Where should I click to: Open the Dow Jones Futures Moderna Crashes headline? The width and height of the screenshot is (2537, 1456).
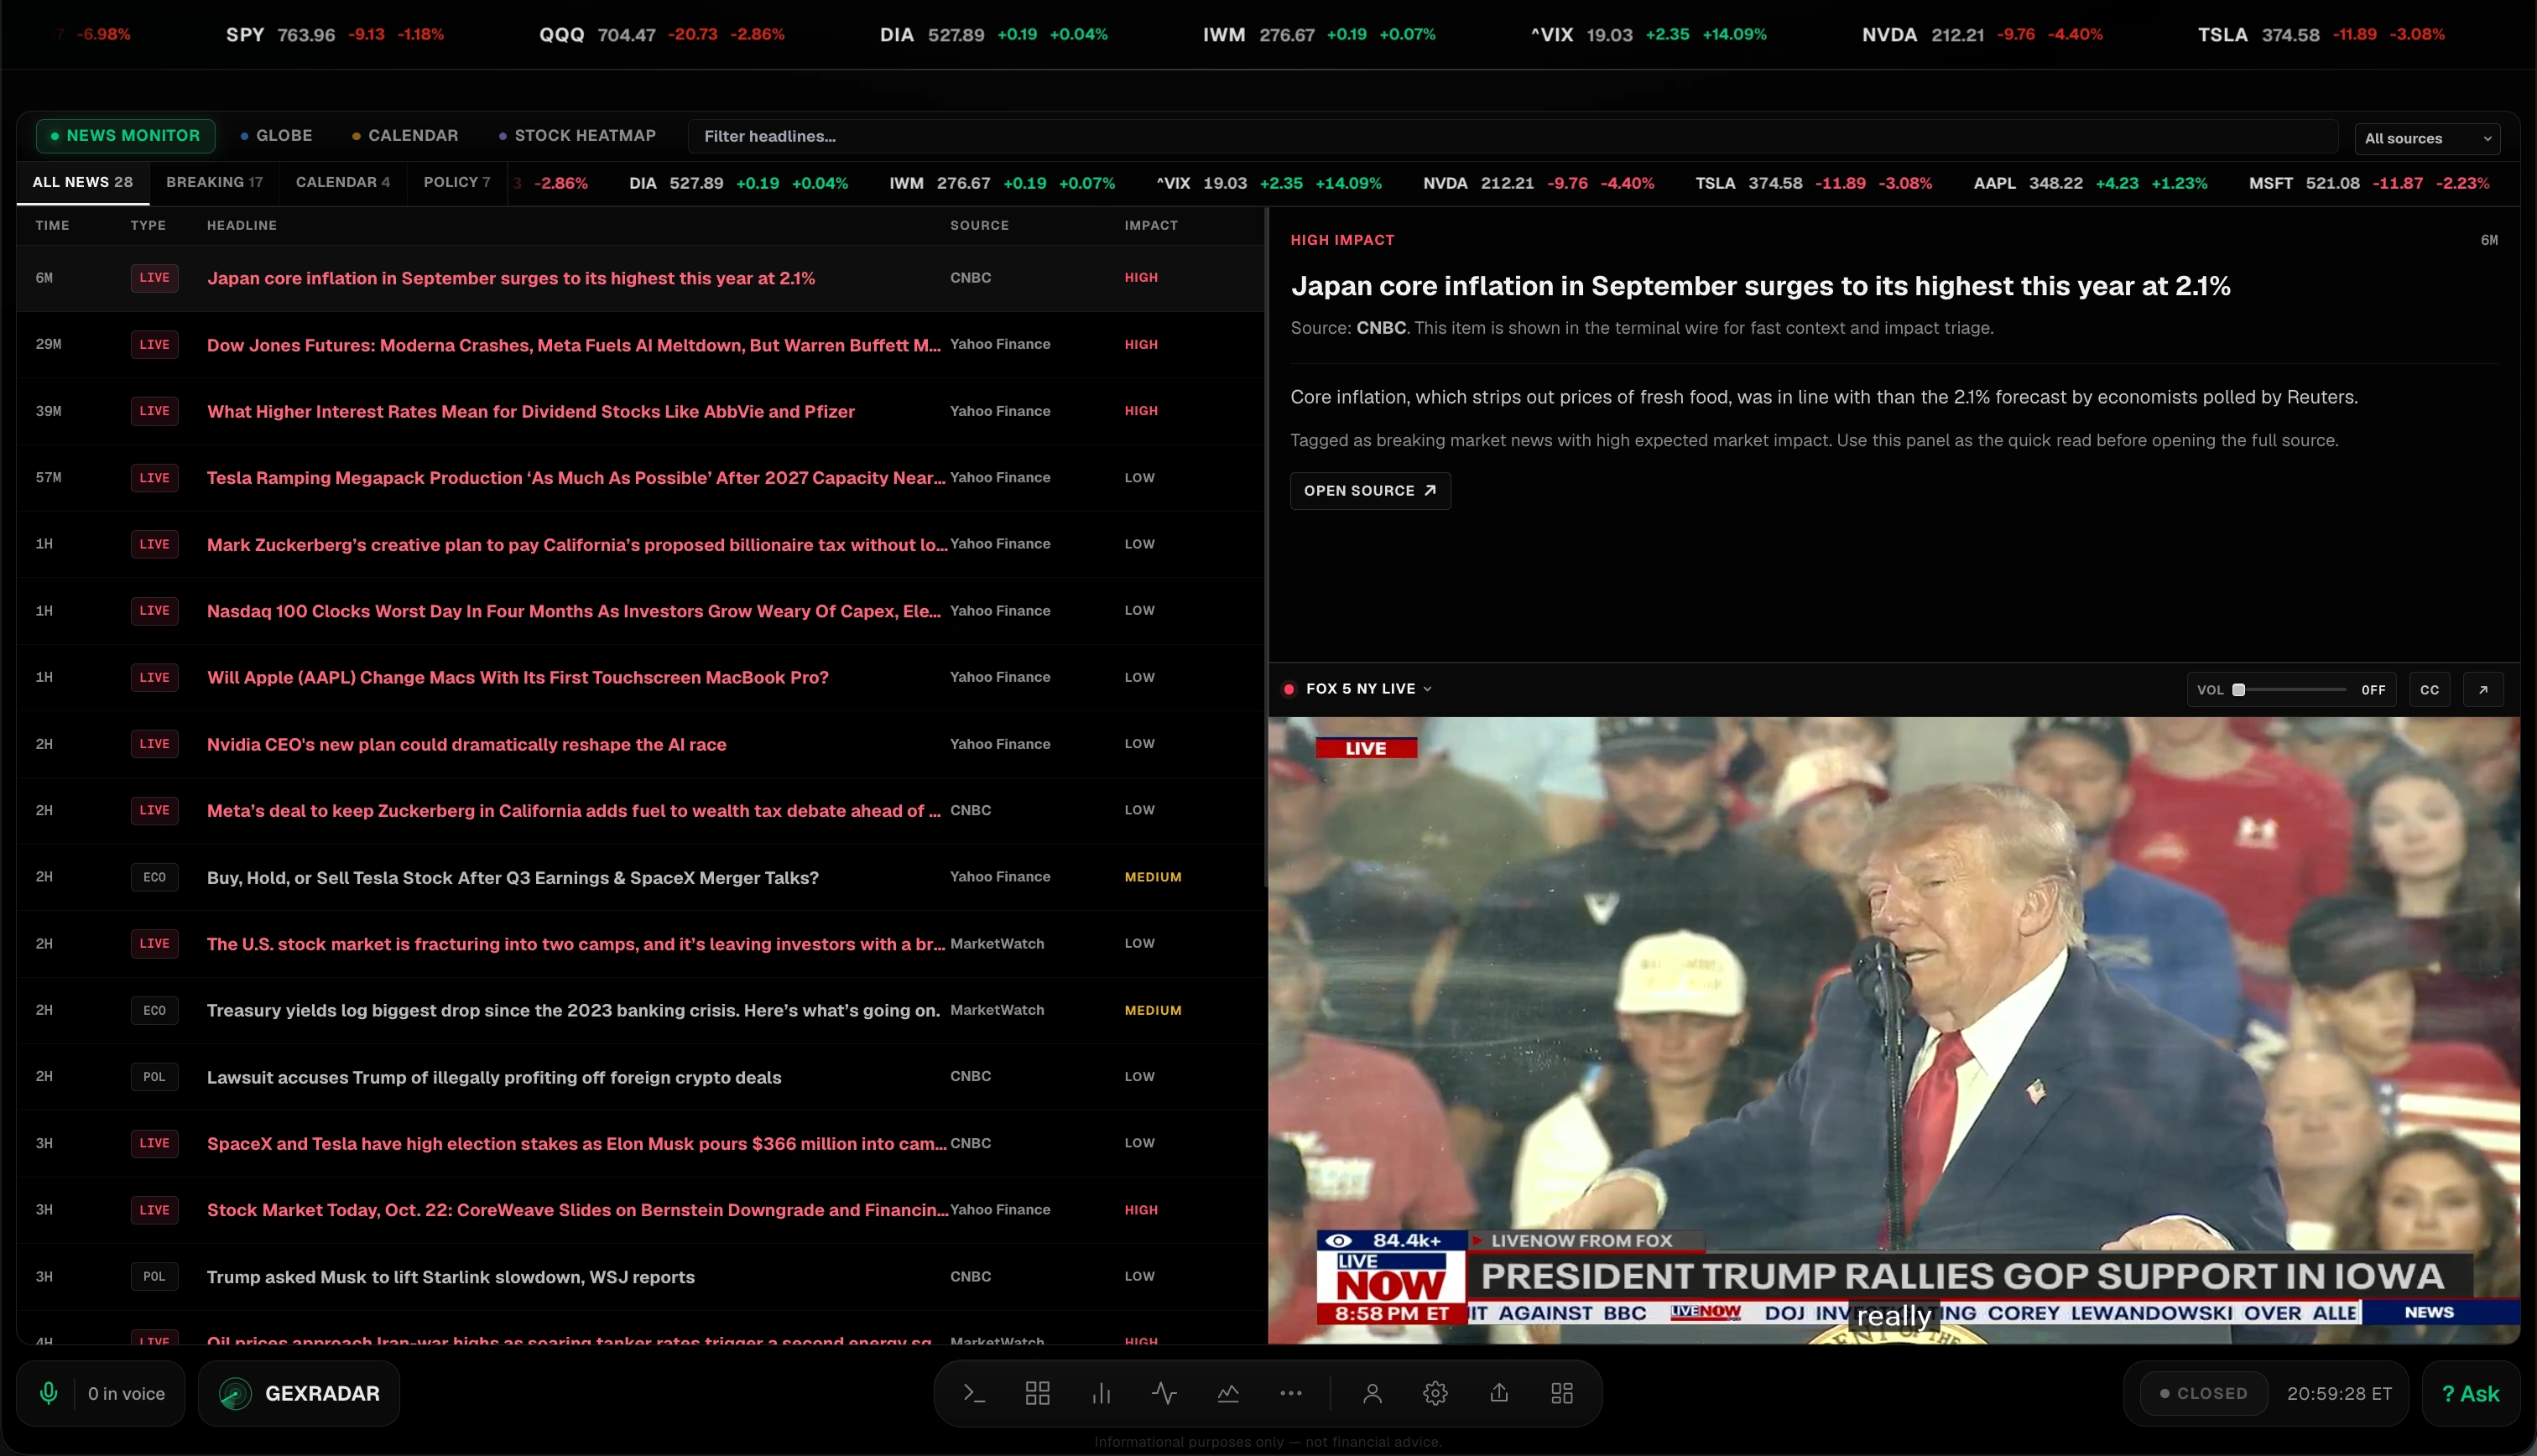tap(640, 344)
